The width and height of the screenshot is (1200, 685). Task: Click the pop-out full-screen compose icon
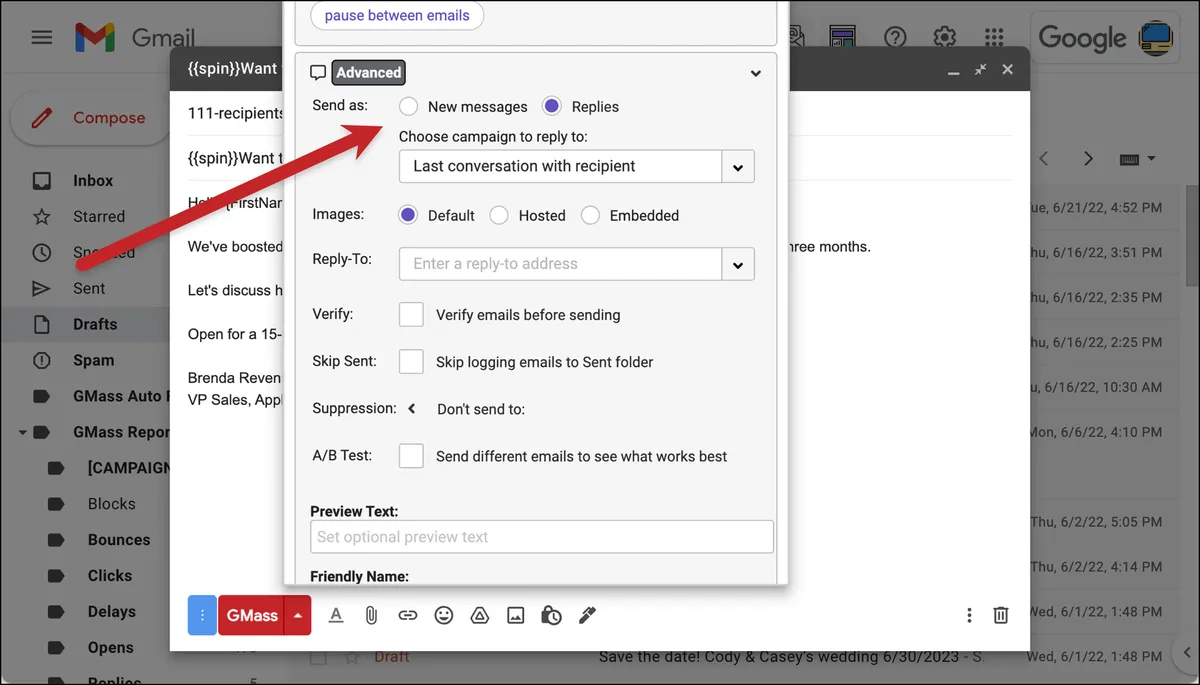click(x=981, y=70)
